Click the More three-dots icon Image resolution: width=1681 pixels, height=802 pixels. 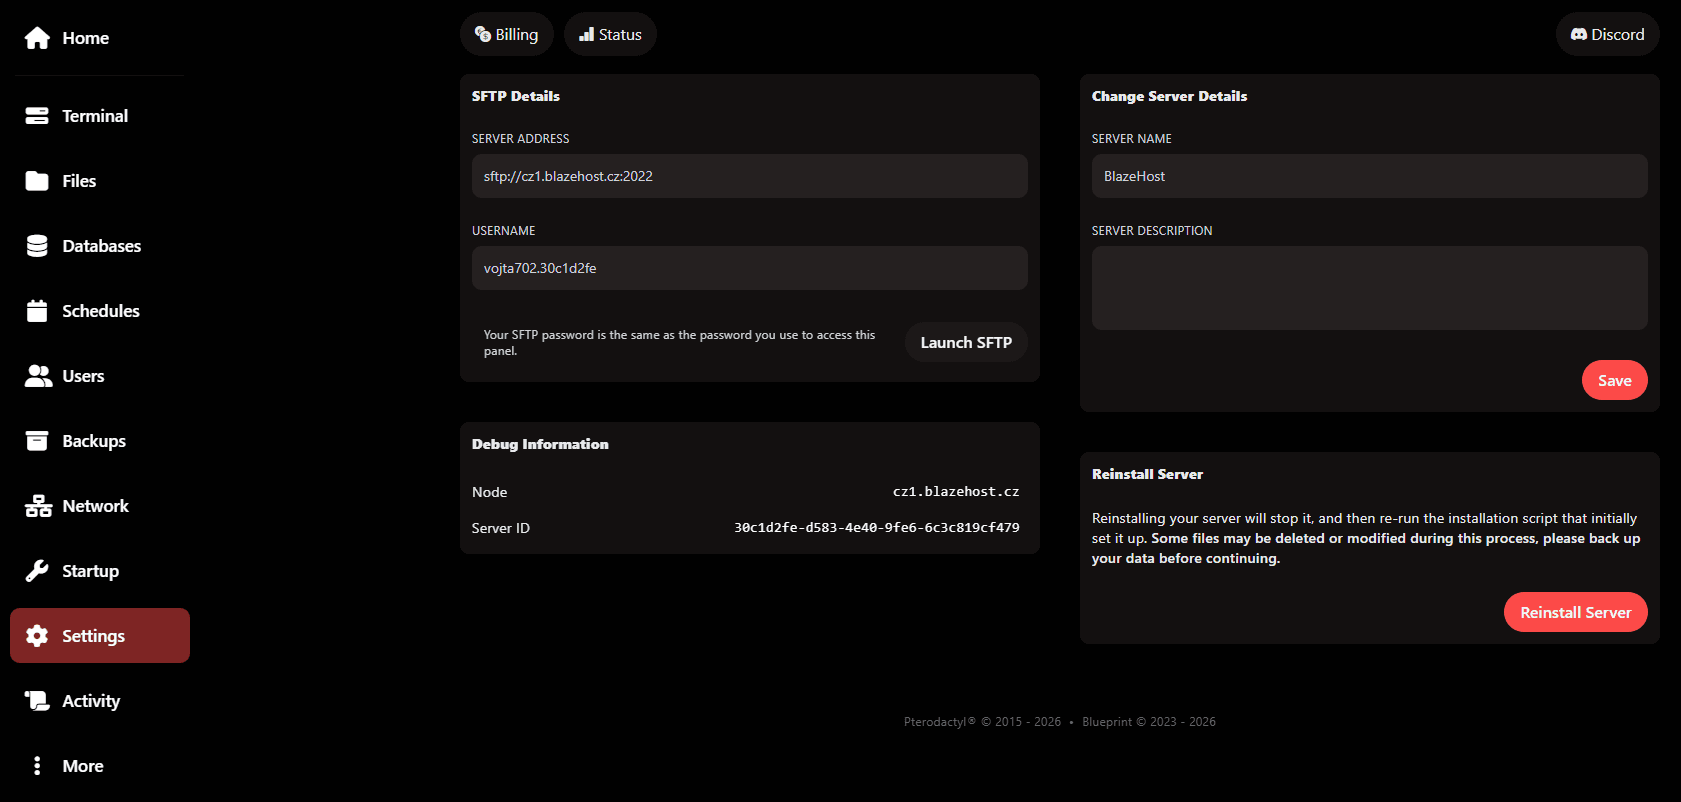pos(37,766)
